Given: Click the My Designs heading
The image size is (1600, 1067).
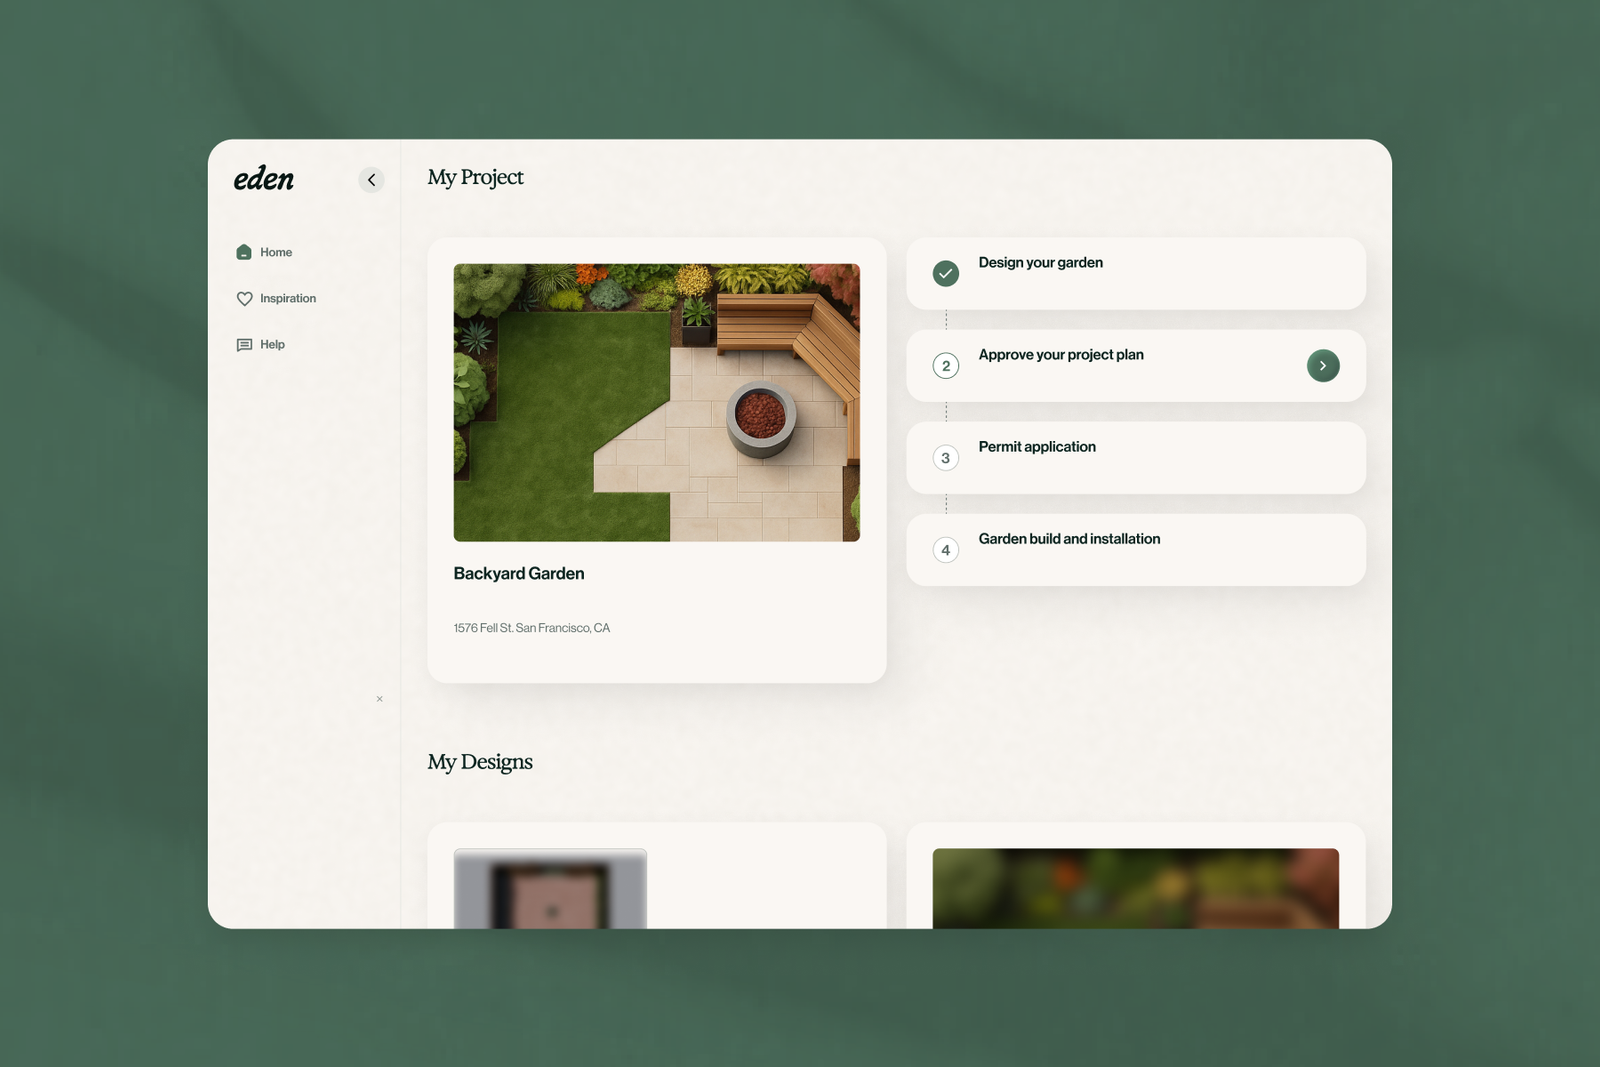Looking at the screenshot, I should [480, 762].
